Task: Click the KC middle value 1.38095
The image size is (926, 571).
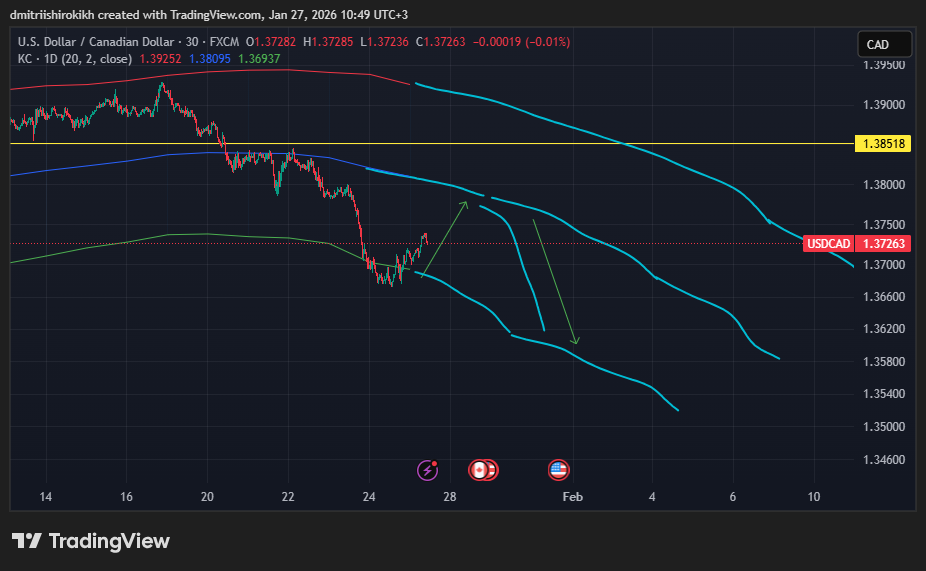Action: (x=210, y=58)
